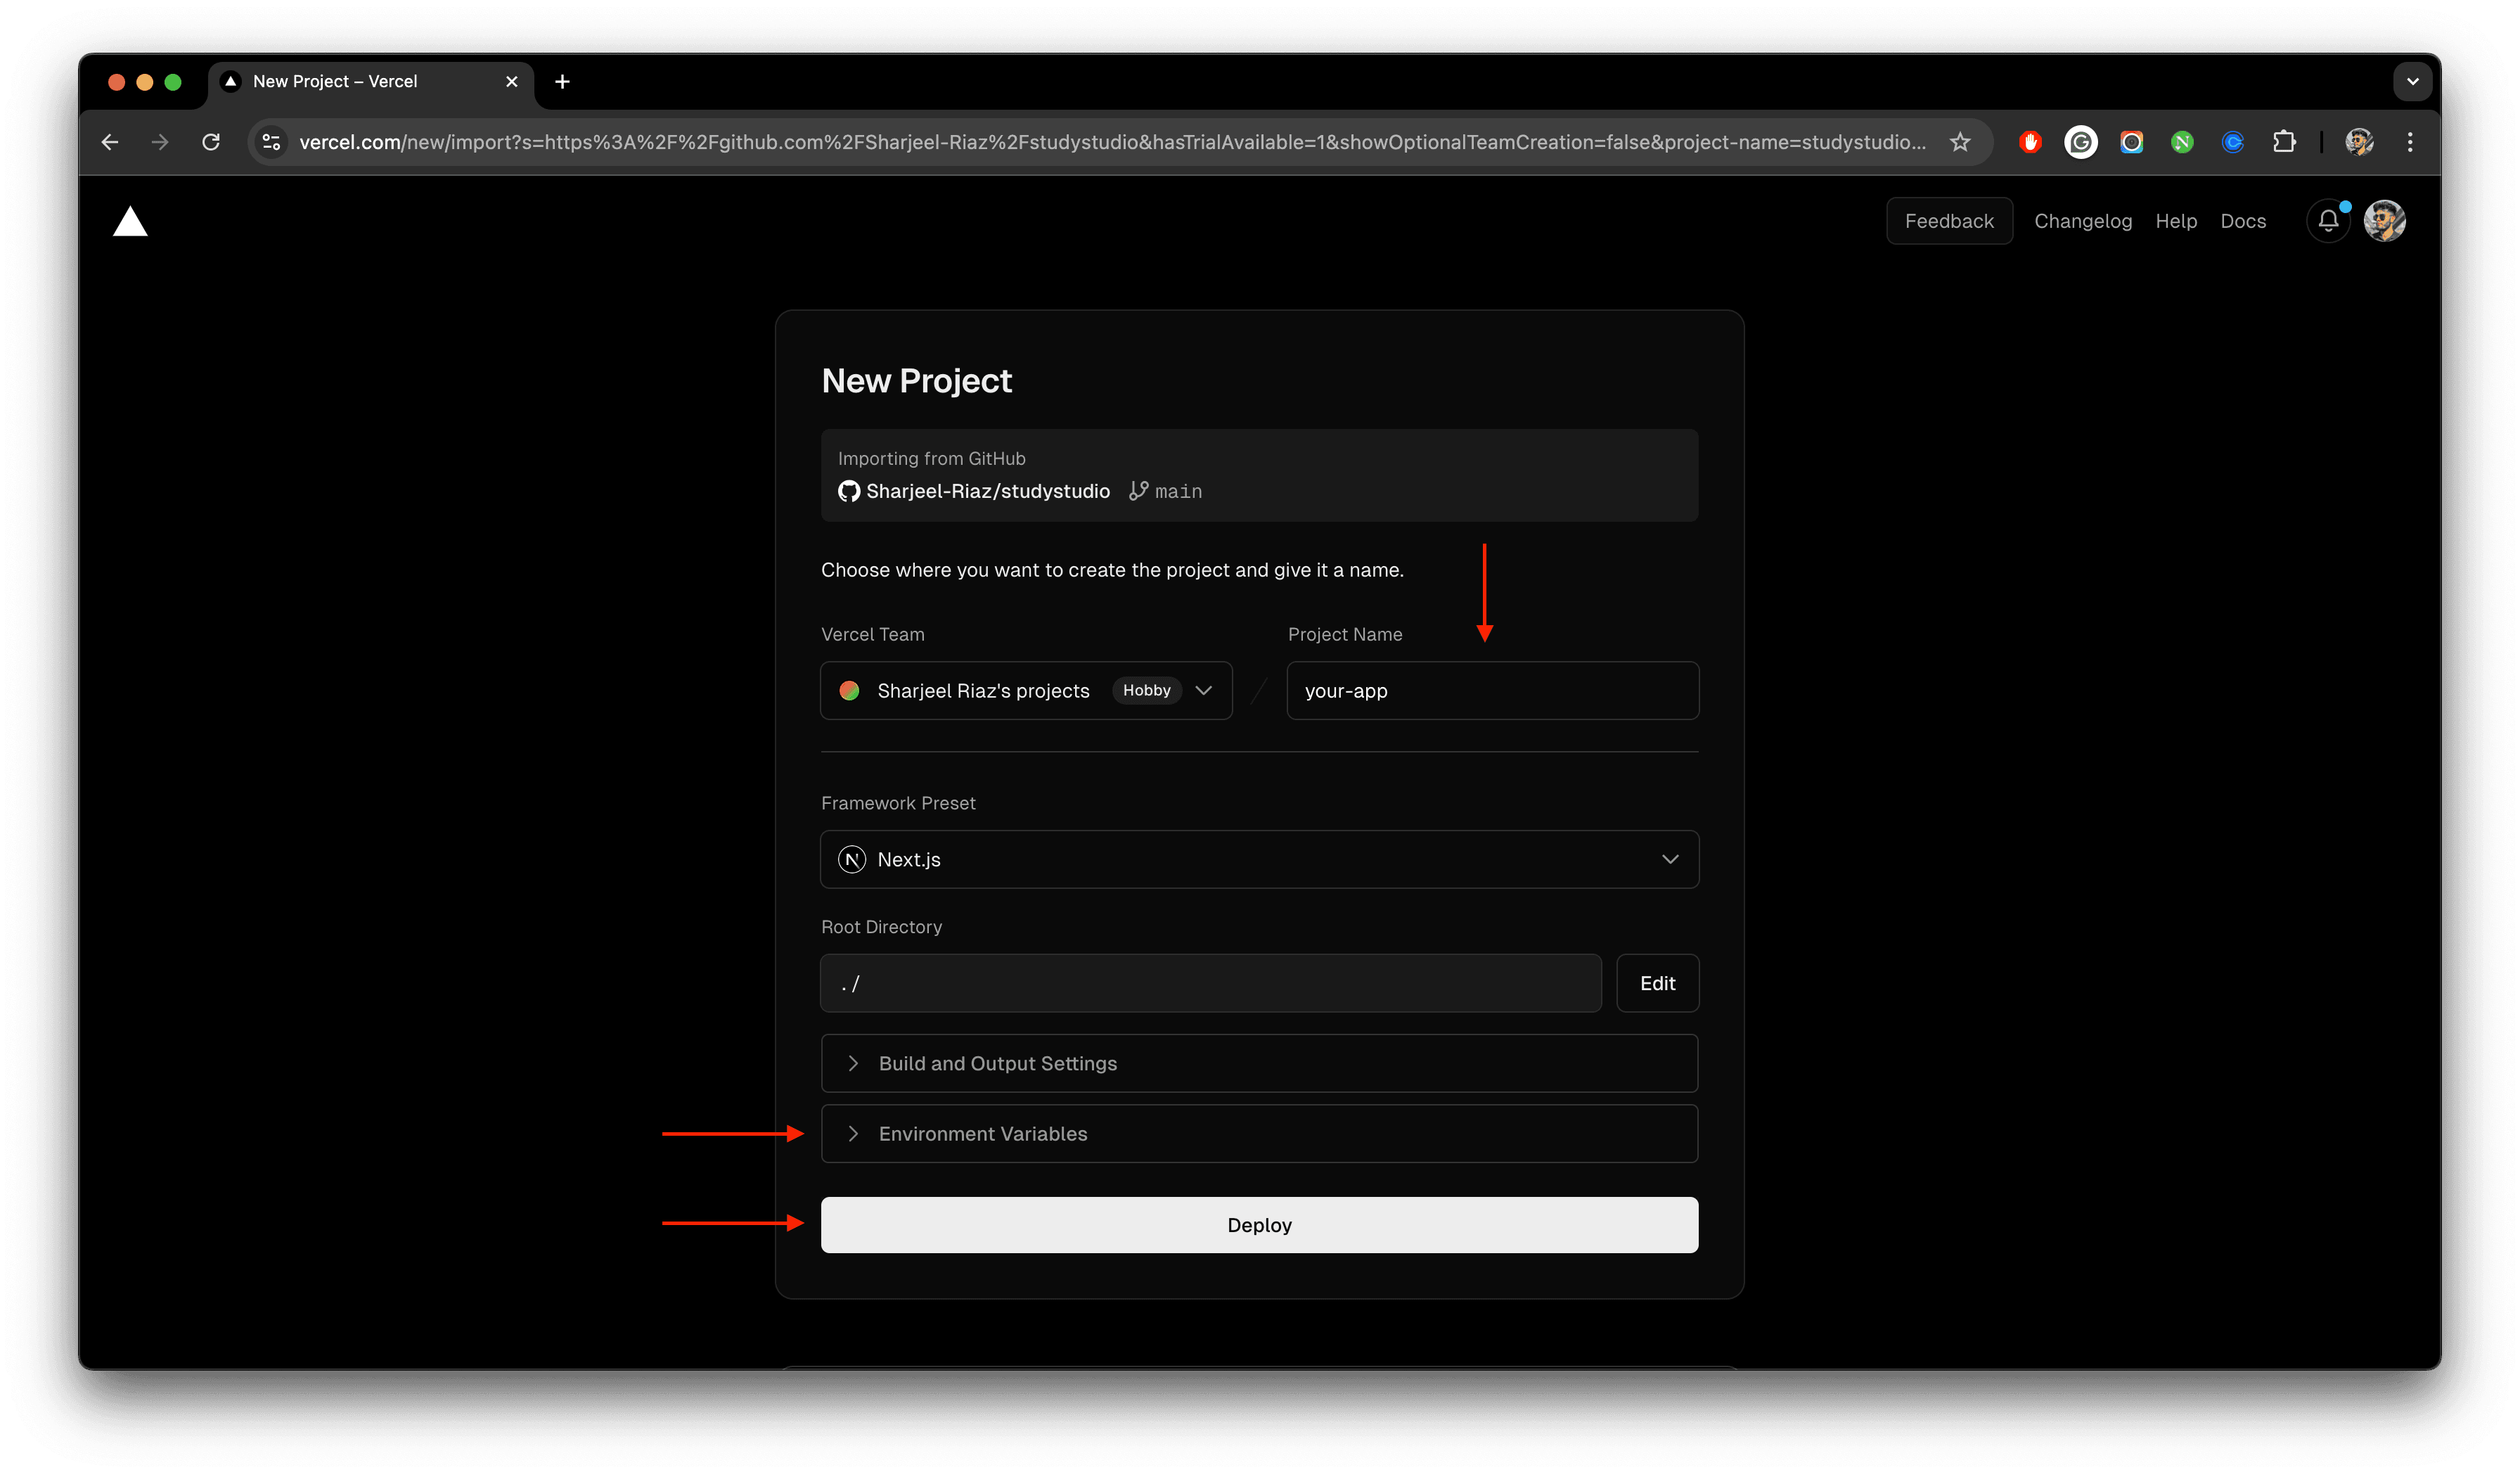Click the main branch label
Viewport: 2520px width, 1474px height.
1178,491
